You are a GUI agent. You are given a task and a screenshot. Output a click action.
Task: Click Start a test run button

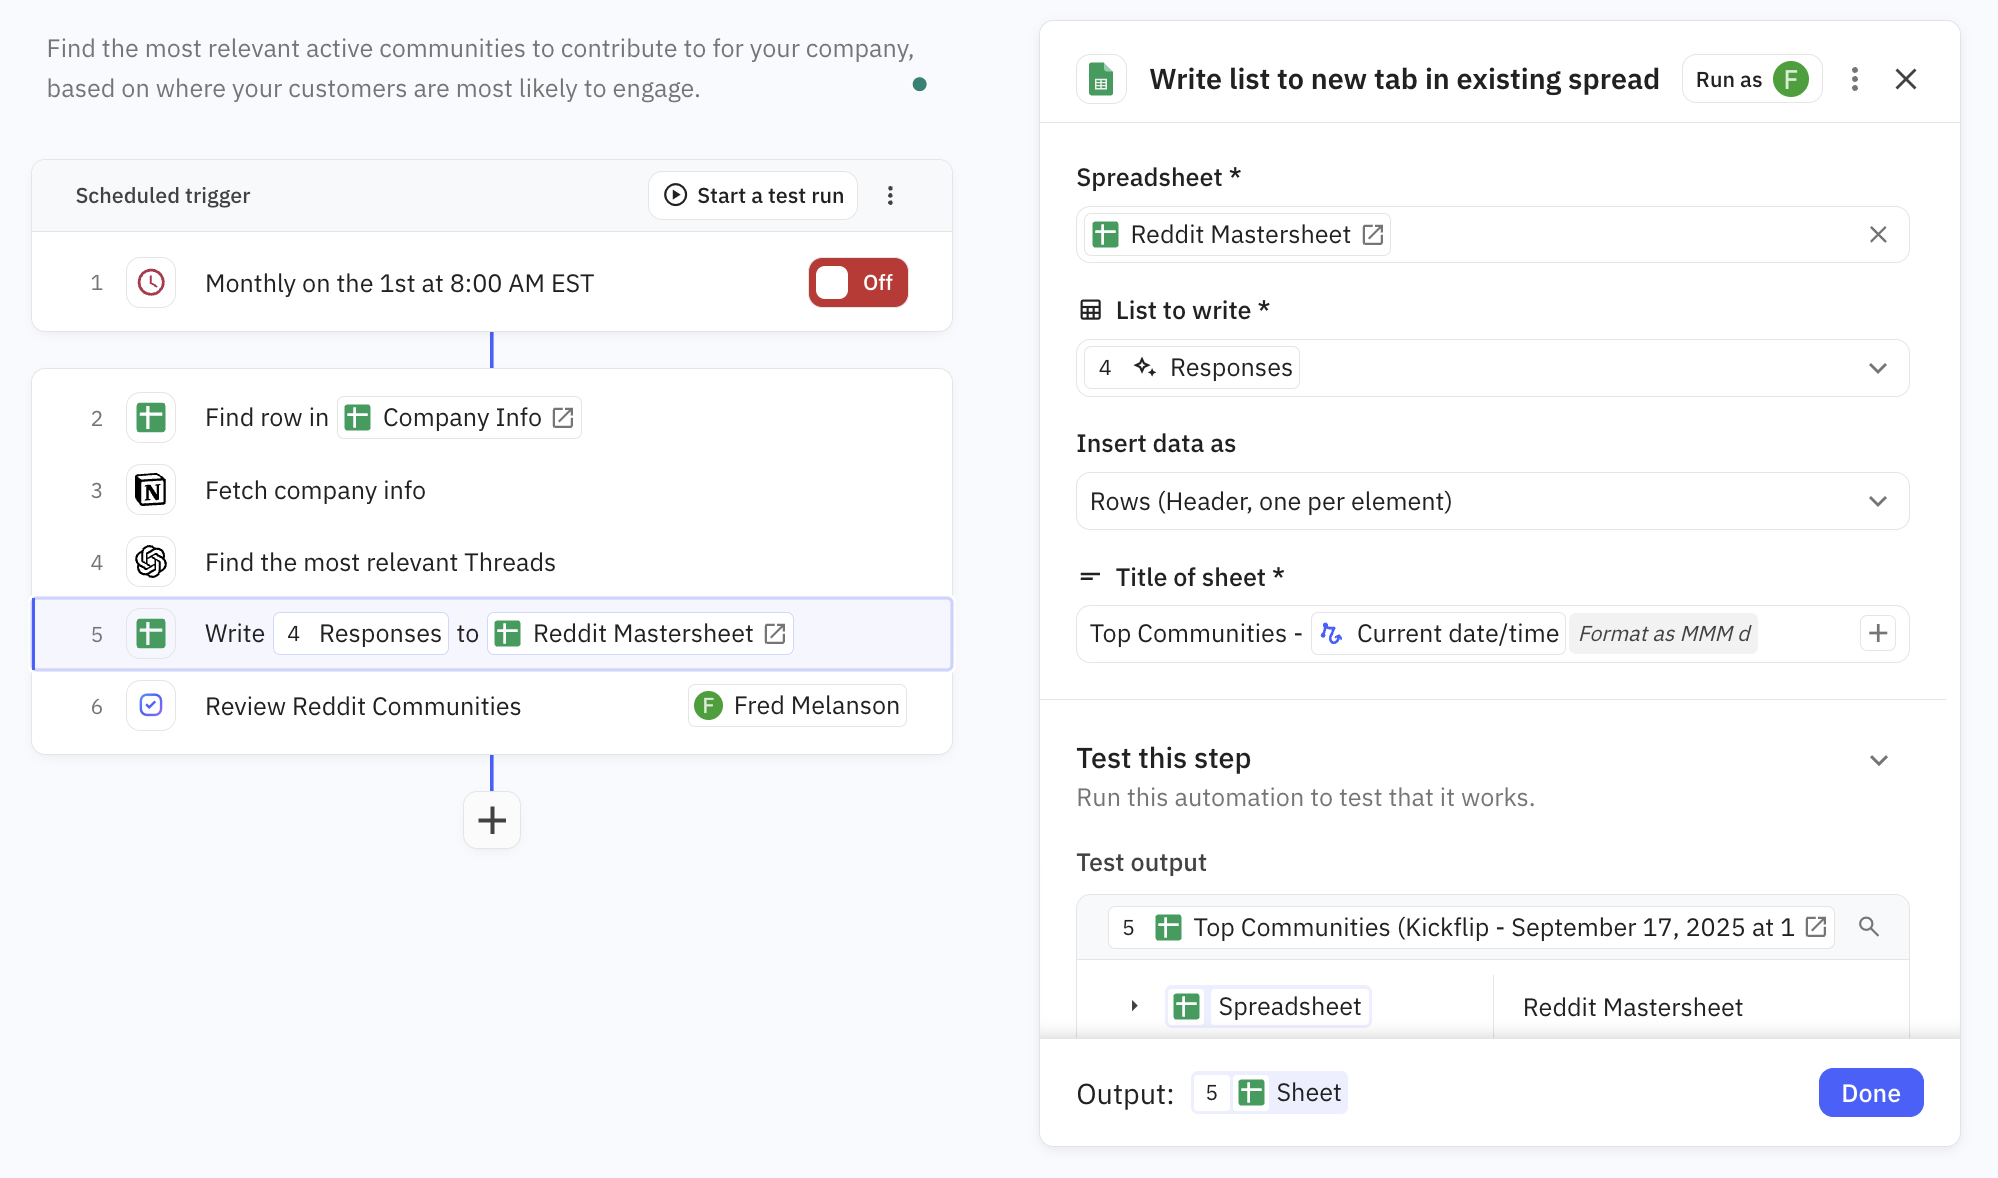click(x=753, y=196)
